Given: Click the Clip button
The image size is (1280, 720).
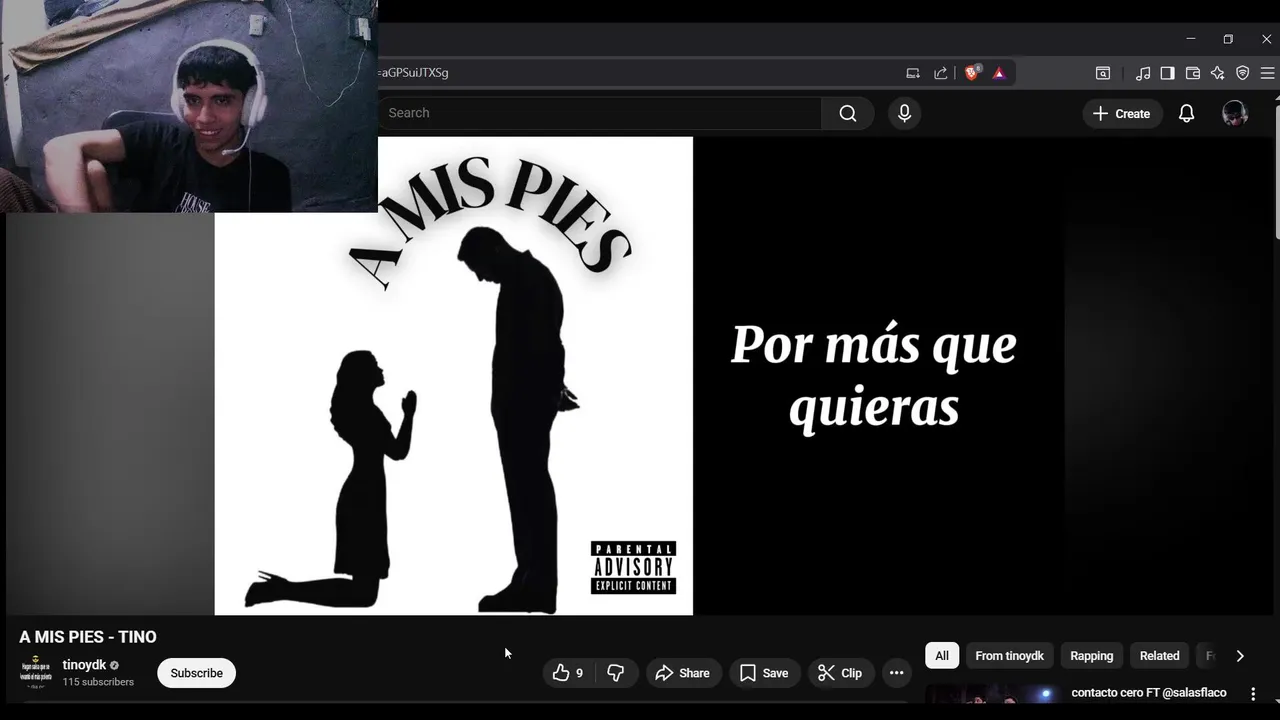Looking at the screenshot, I should (840, 673).
